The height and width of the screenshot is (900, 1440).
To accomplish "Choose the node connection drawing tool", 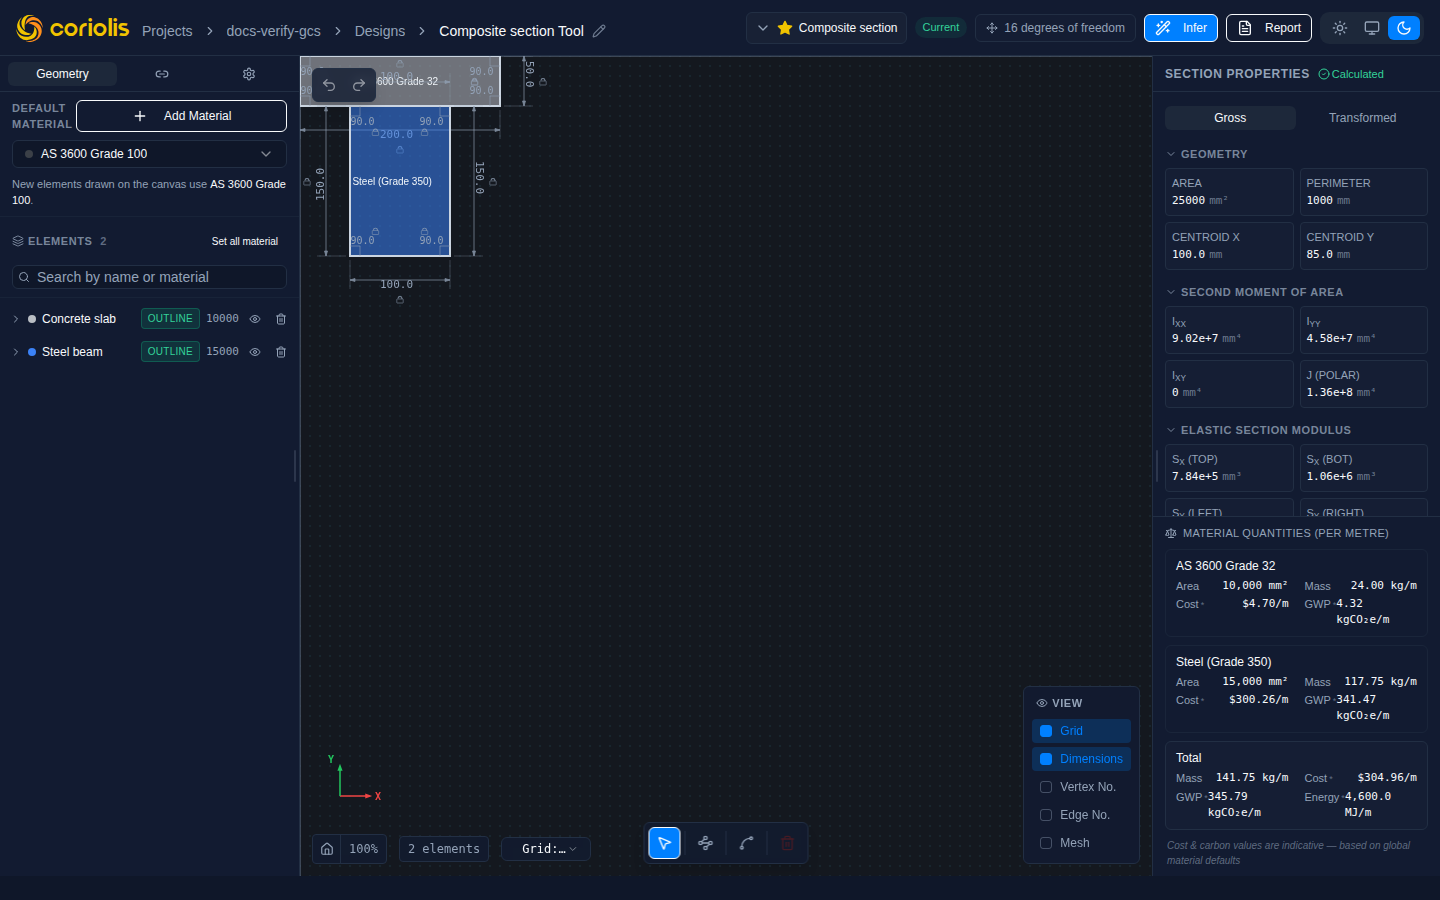I will click(706, 843).
